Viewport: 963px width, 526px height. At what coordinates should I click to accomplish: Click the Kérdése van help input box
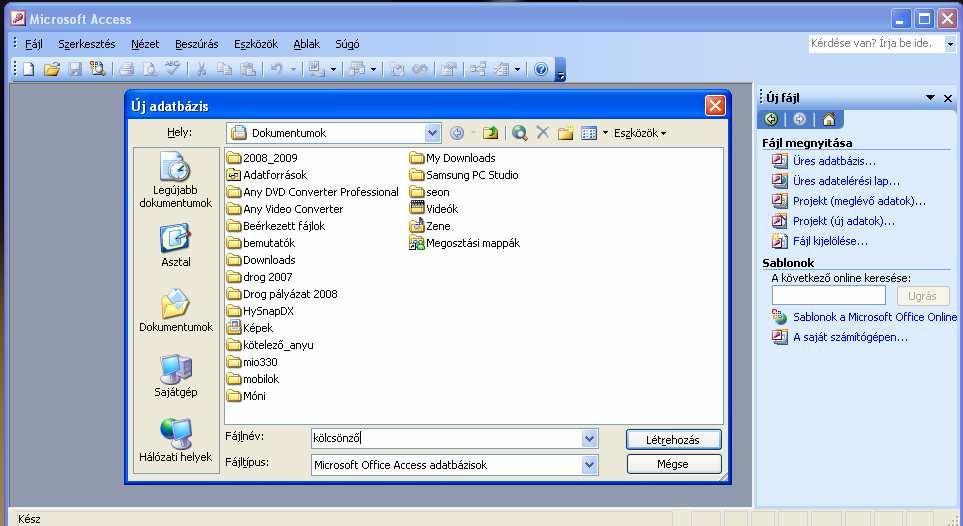[x=876, y=44]
